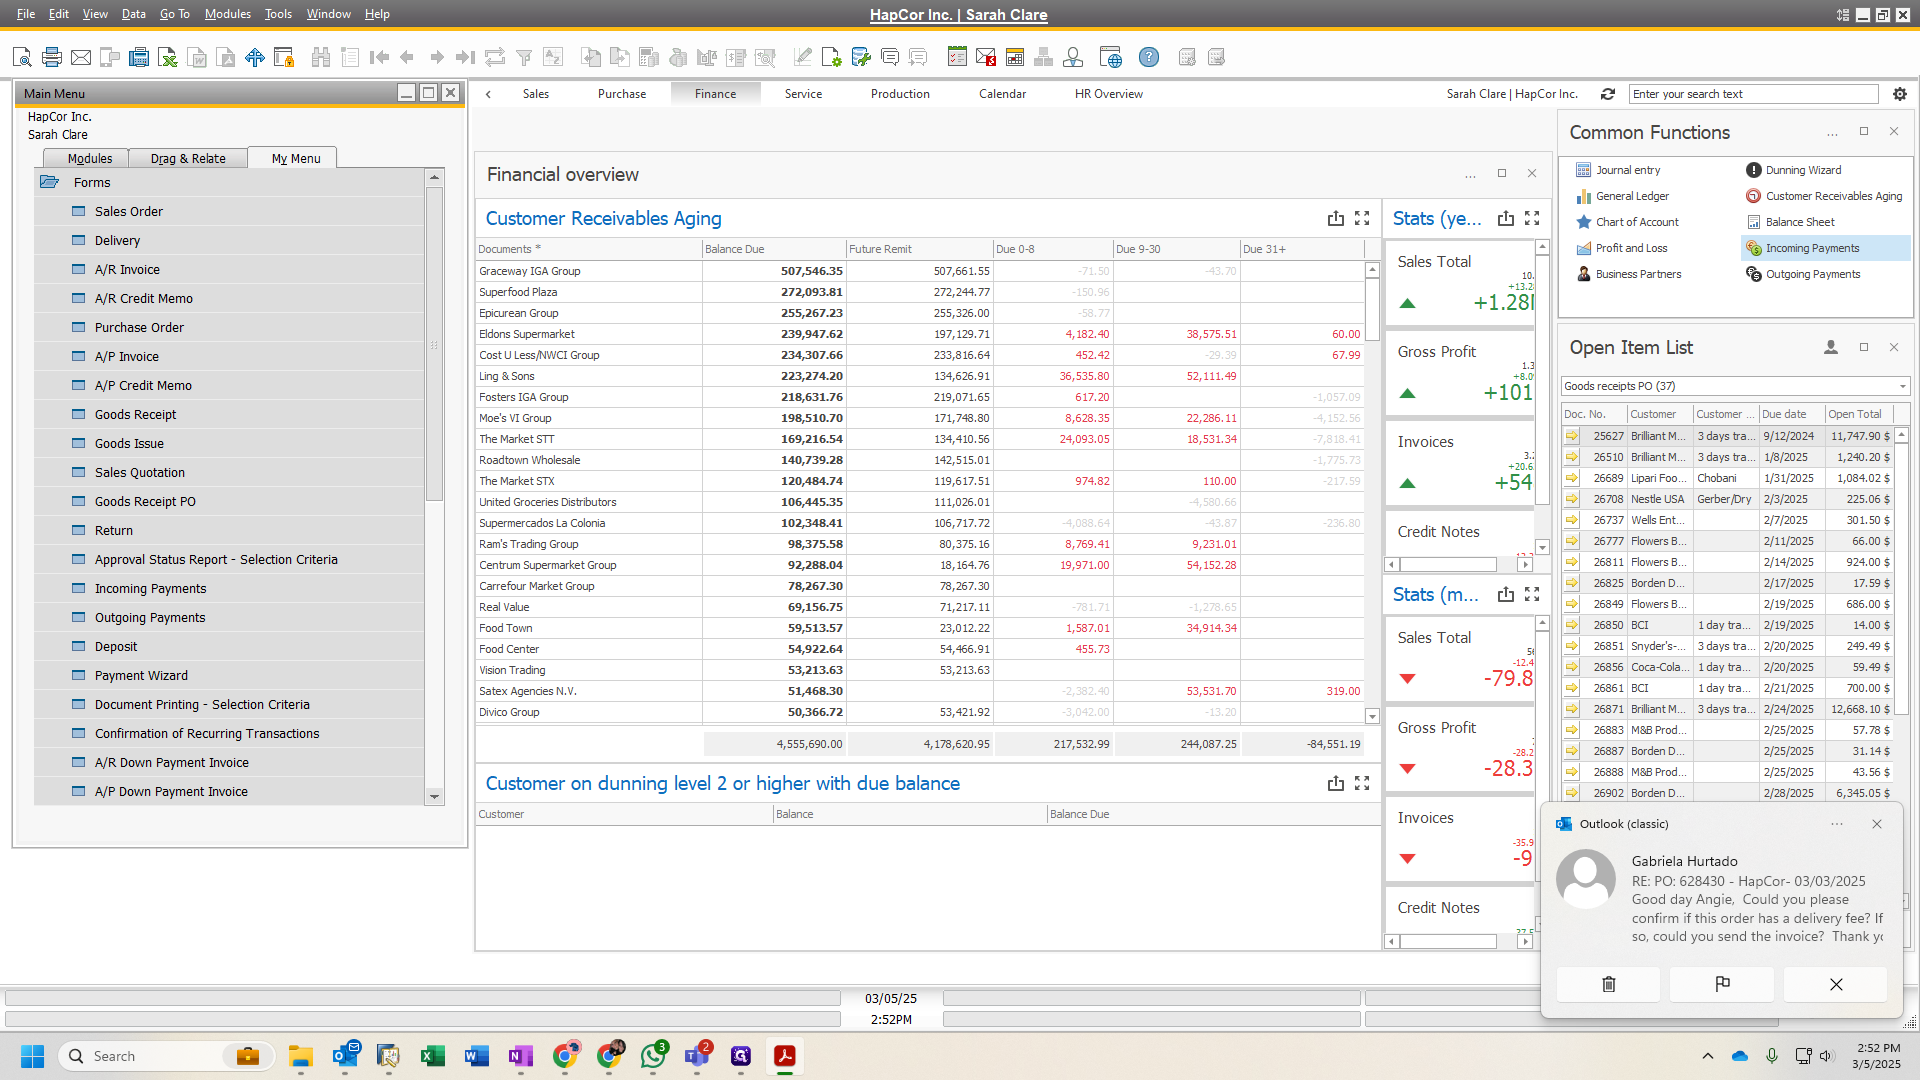
Task: Open Outlook notification options ellipsis
Action: [1836, 824]
